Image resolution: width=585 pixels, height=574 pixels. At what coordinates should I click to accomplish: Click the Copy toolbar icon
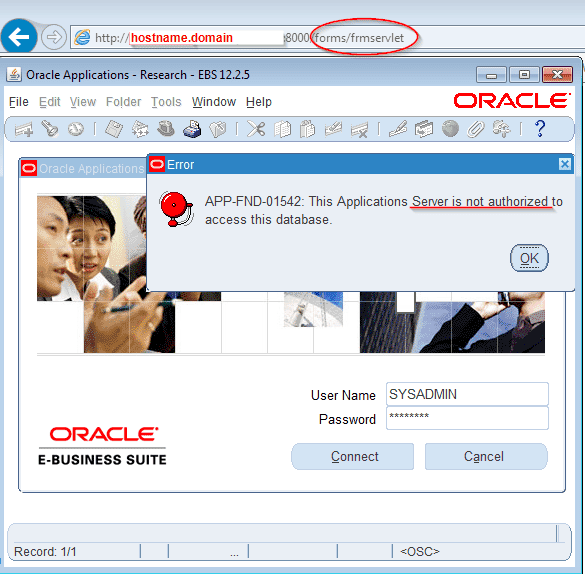pyautogui.click(x=282, y=129)
